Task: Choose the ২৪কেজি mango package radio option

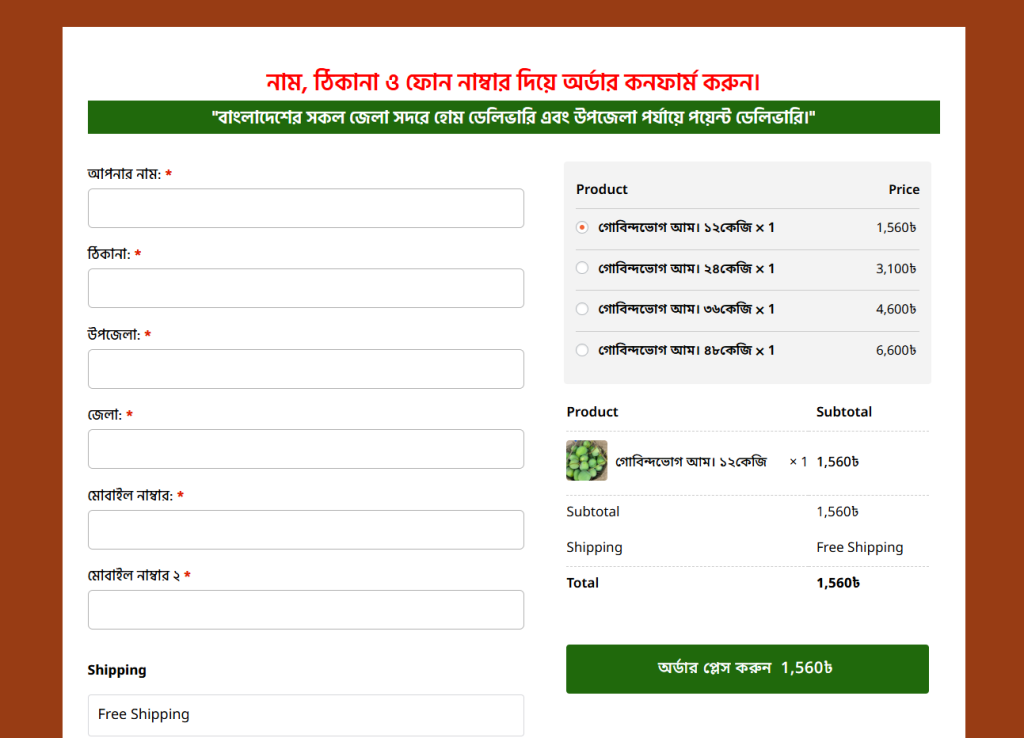Action: [x=582, y=269]
